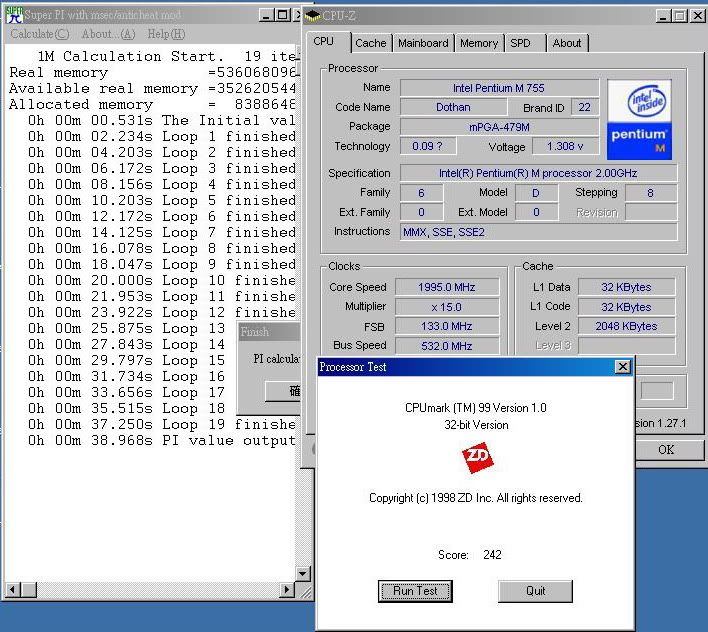Screen dimensions: 708x632
Task: Click Super PI horizontal scrollbar left arrow
Action: (12, 590)
